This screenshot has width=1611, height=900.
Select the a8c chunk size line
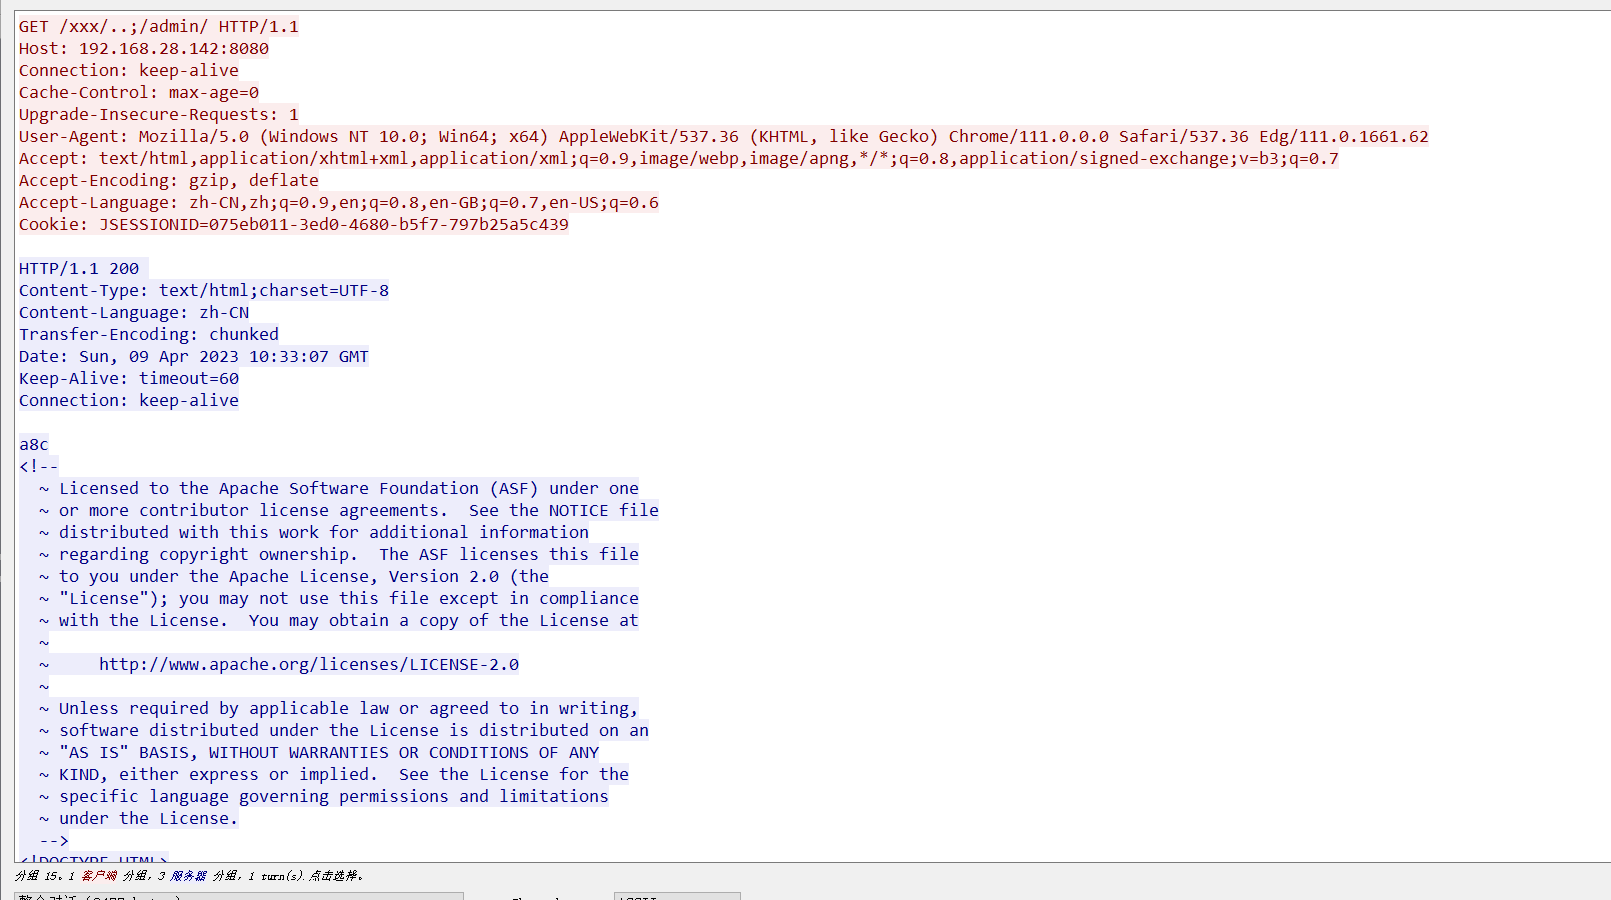click(x=34, y=444)
